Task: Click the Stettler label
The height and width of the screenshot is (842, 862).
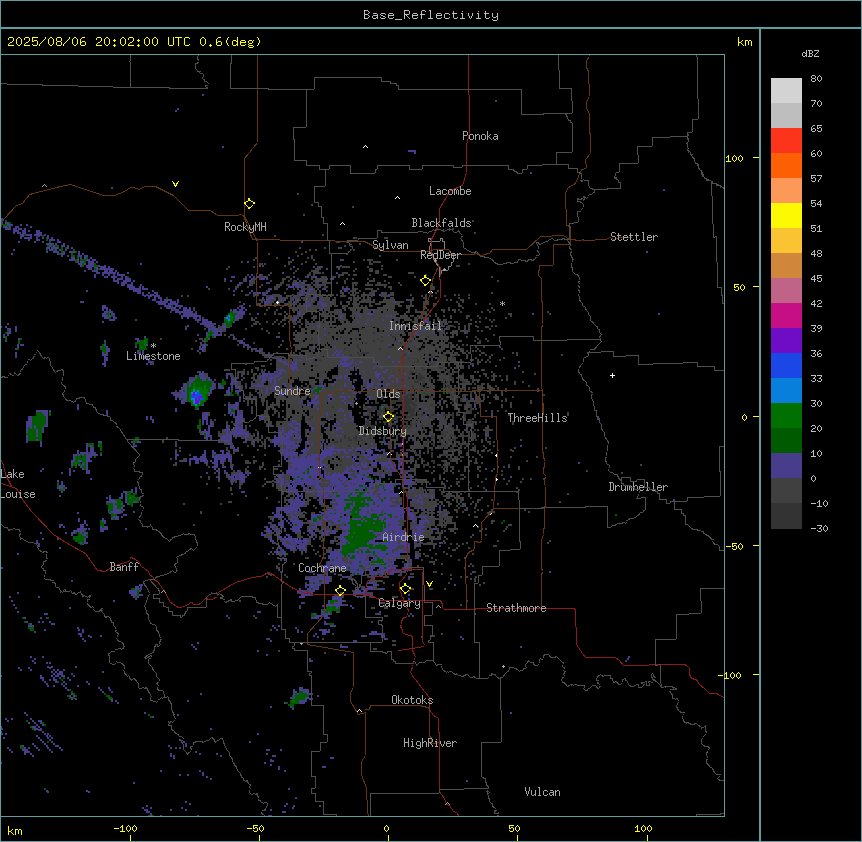Action: (x=634, y=237)
